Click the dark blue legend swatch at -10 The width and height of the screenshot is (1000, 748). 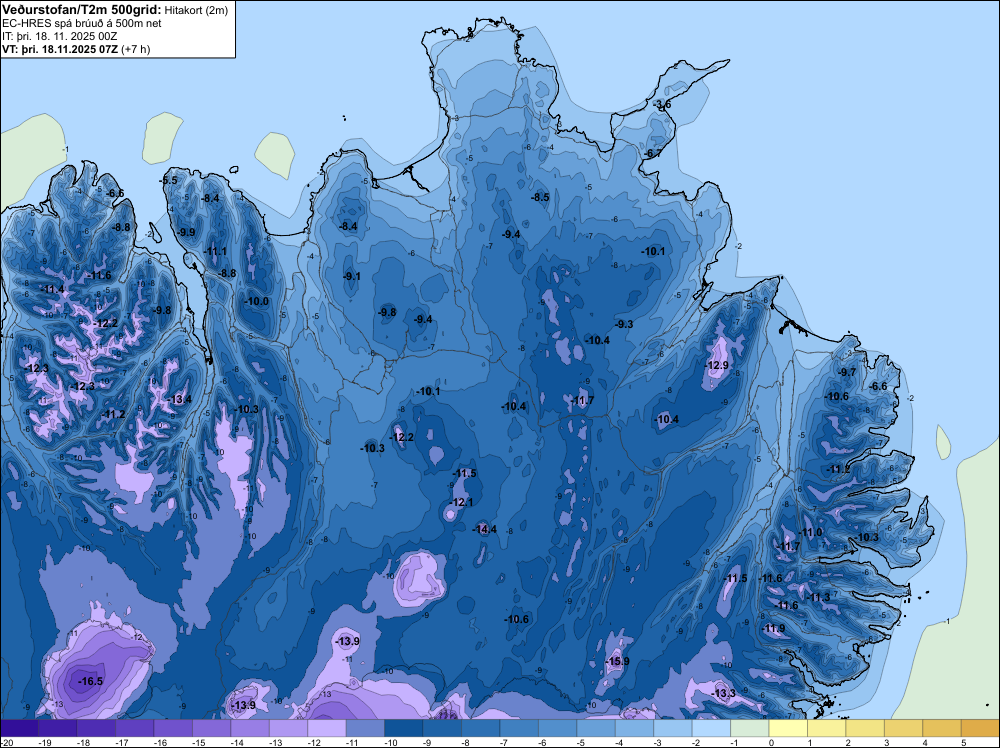click(x=404, y=728)
